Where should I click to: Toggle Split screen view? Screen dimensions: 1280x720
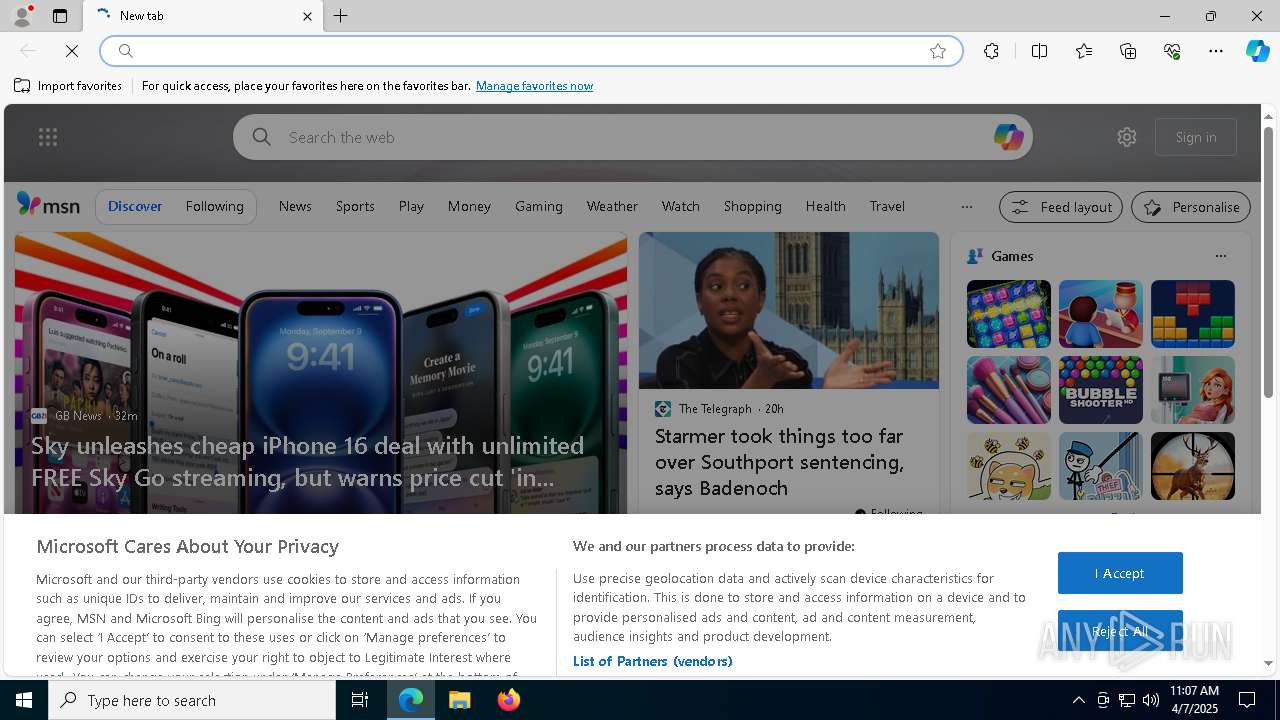[x=1039, y=51]
